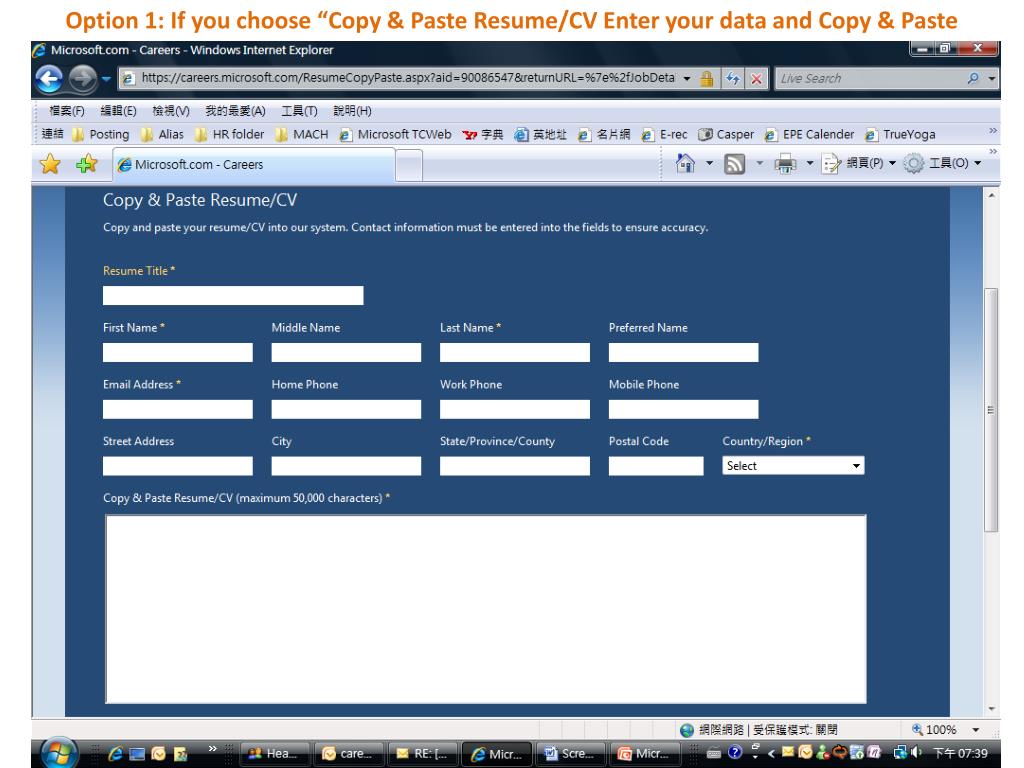Click the page vertical scrollbar thumb
Image resolution: width=1024 pixels, height=768 pixels.
(x=991, y=409)
